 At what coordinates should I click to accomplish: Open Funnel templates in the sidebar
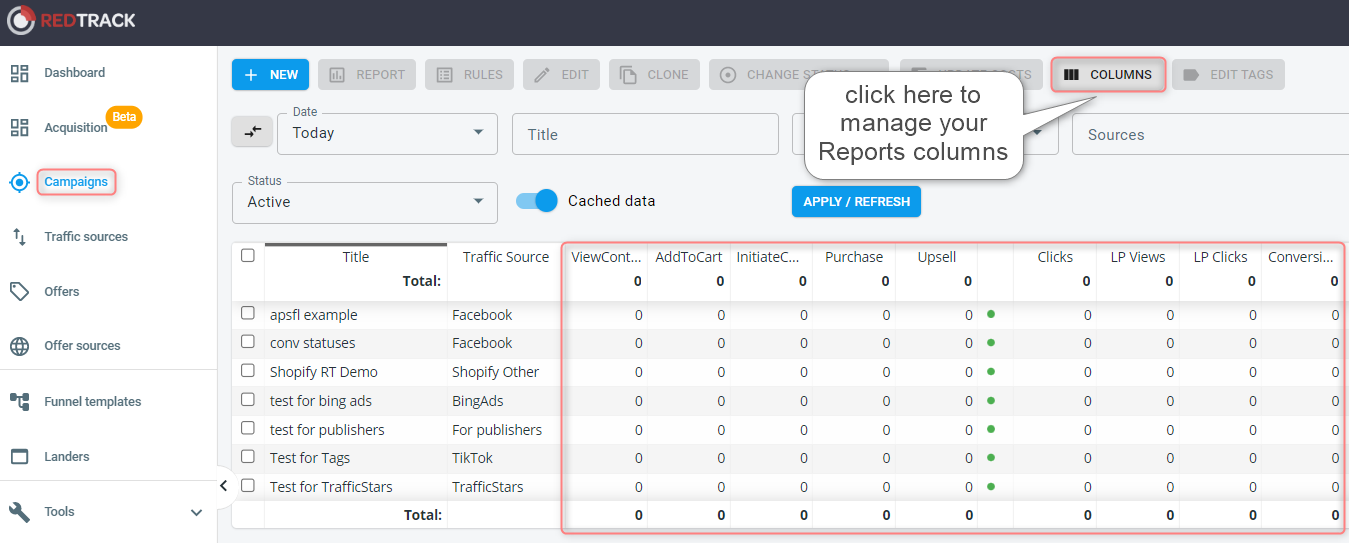coord(93,402)
